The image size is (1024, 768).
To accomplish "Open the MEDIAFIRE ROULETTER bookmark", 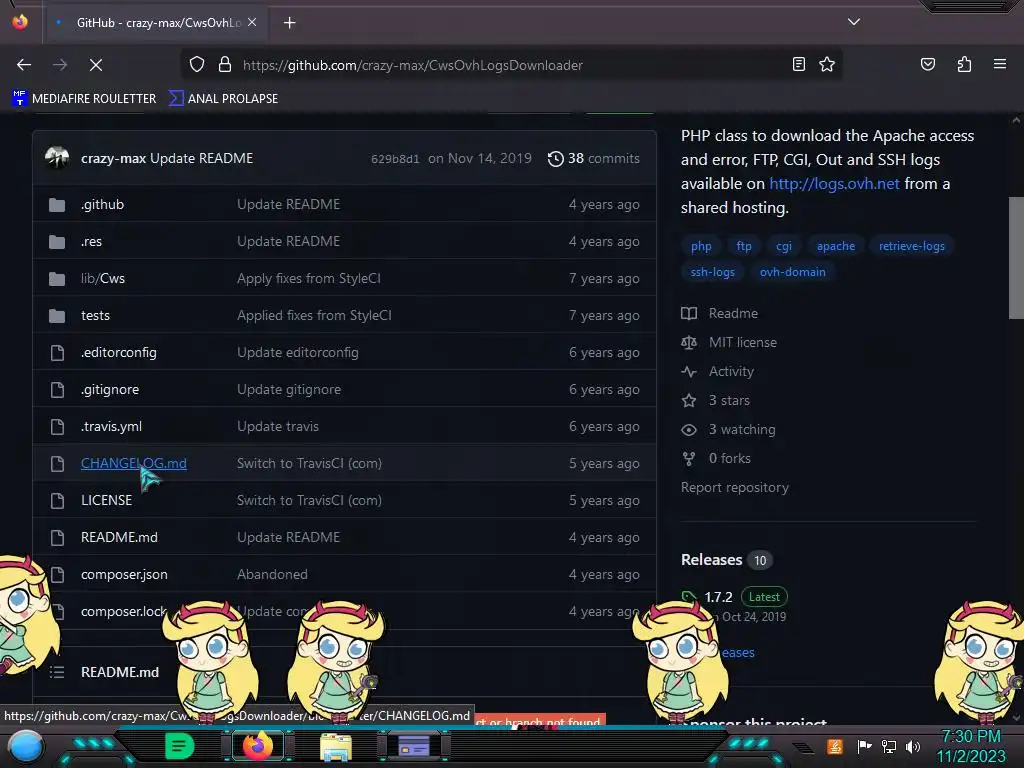I will coord(84,99).
